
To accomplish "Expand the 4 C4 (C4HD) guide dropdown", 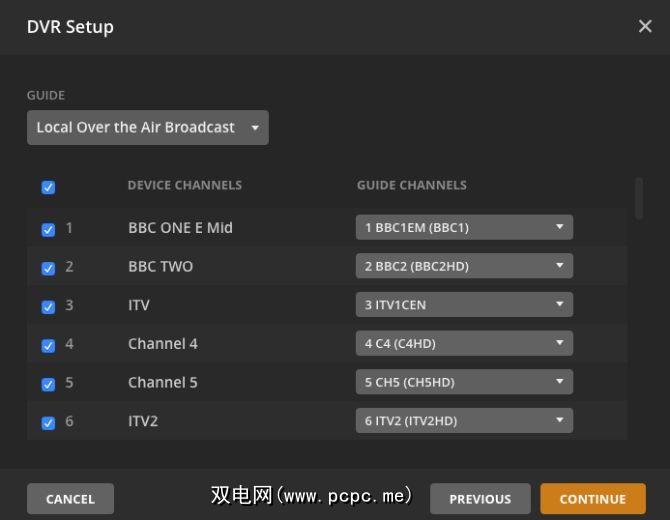I will point(464,344).
